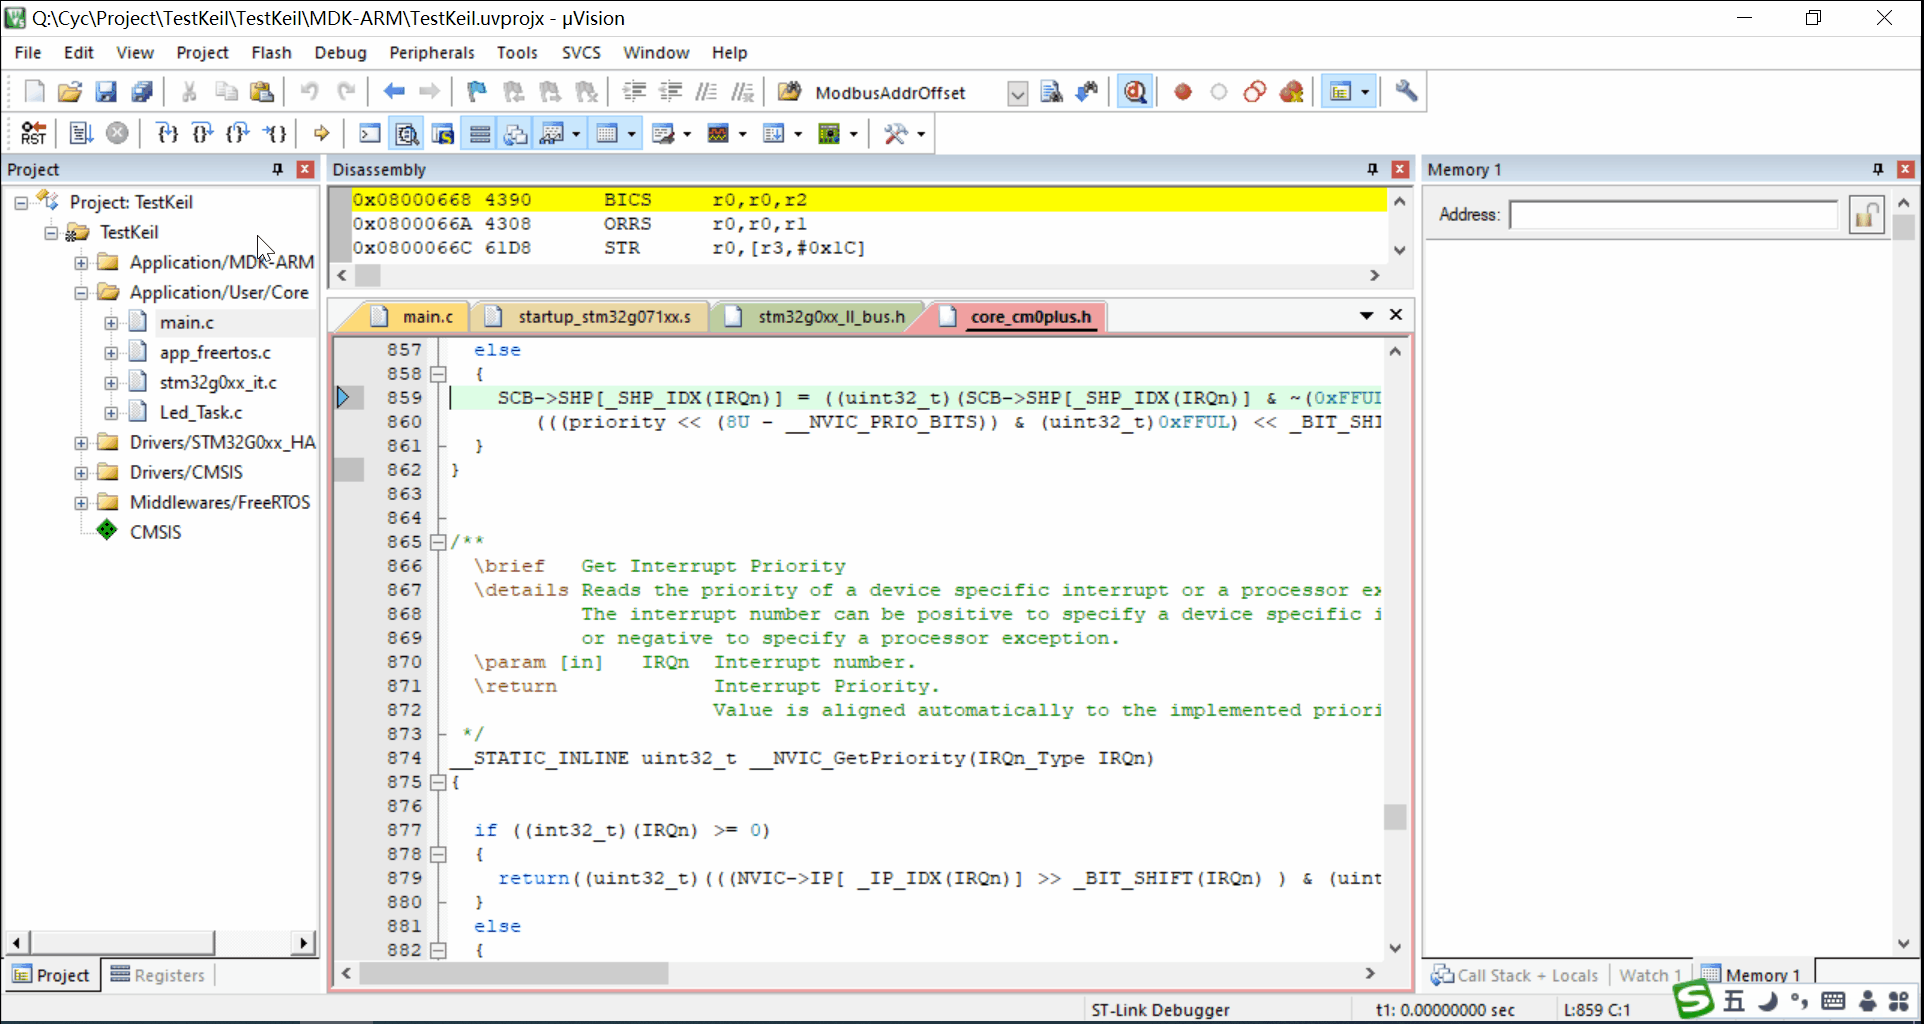Expand the Drivers/CMSIS folder in project tree

pyautogui.click(x=81, y=472)
